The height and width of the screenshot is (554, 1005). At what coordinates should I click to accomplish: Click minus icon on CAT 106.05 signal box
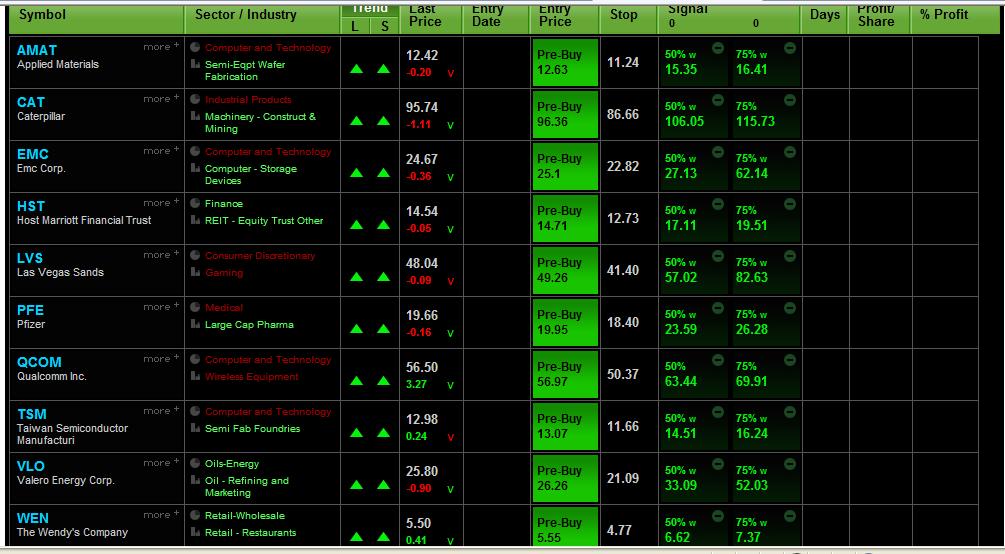click(x=718, y=100)
